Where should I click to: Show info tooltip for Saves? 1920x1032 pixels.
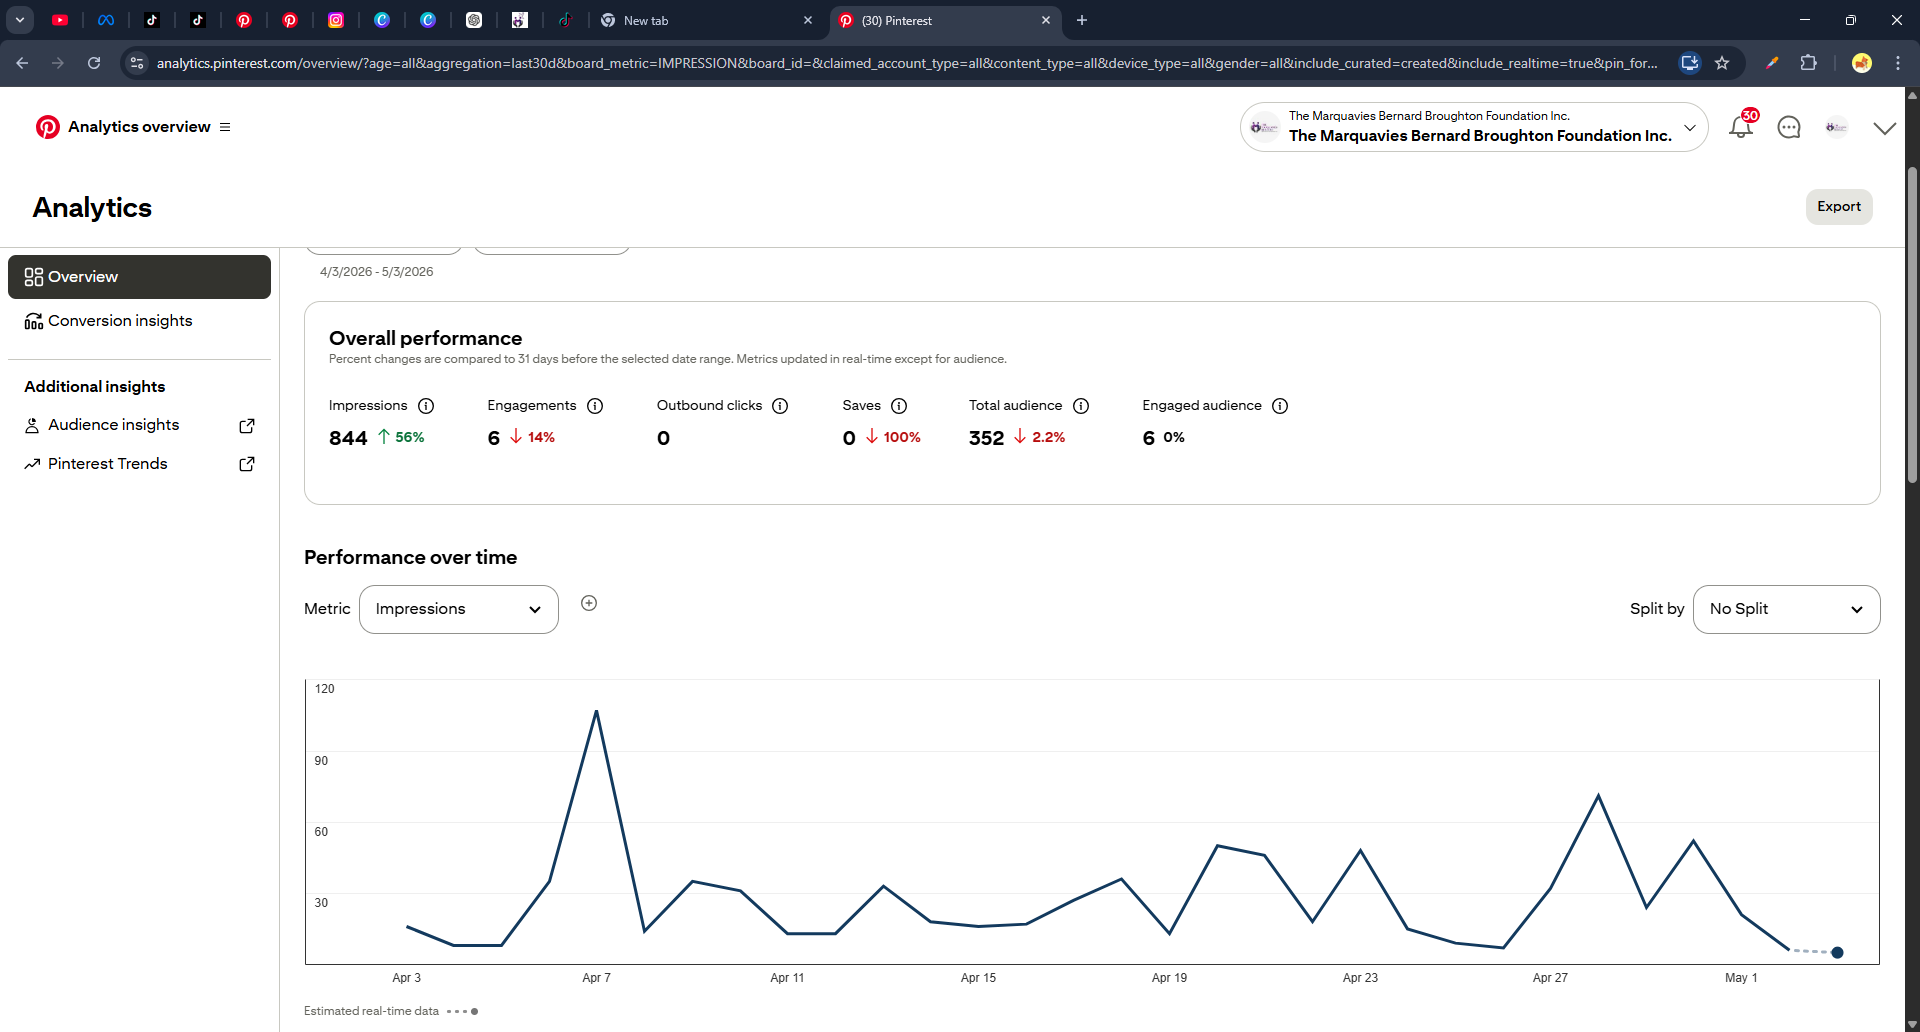899,406
